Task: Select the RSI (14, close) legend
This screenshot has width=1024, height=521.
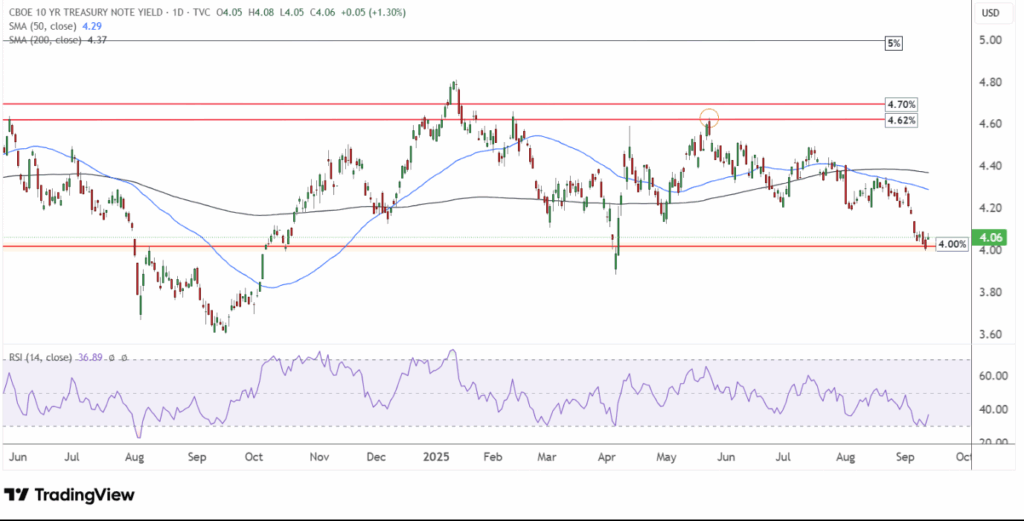Action: click(x=38, y=355)
